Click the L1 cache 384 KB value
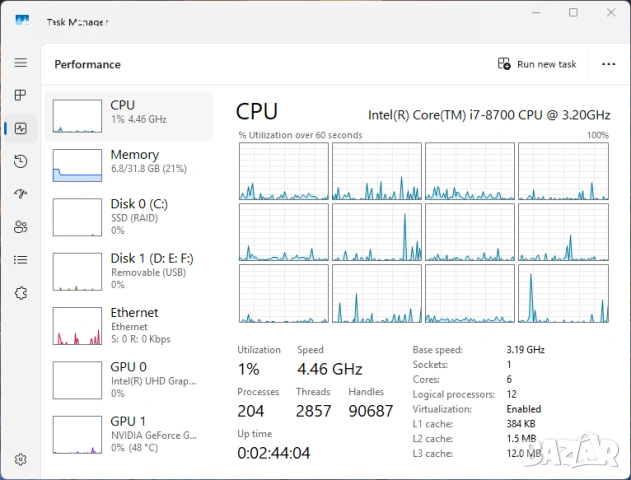The image size is (631, 480). pyautogui.click(x=521, y=424)
